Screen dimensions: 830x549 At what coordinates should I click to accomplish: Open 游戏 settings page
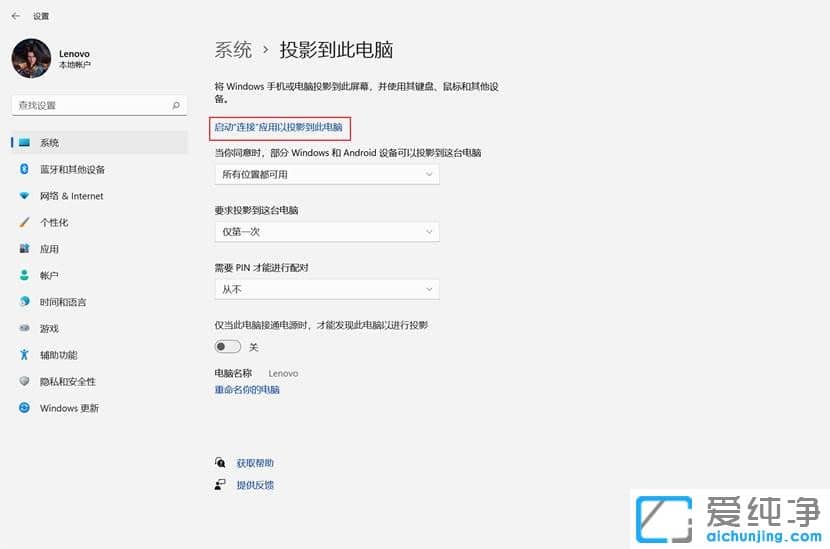[99, 328]
